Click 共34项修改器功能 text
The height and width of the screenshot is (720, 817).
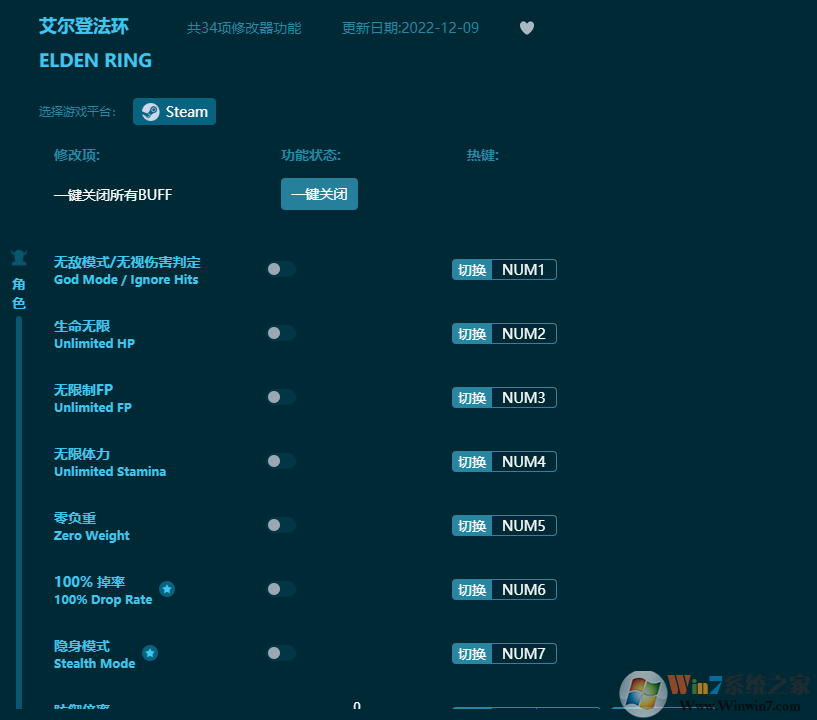click(x=244, y=28)
